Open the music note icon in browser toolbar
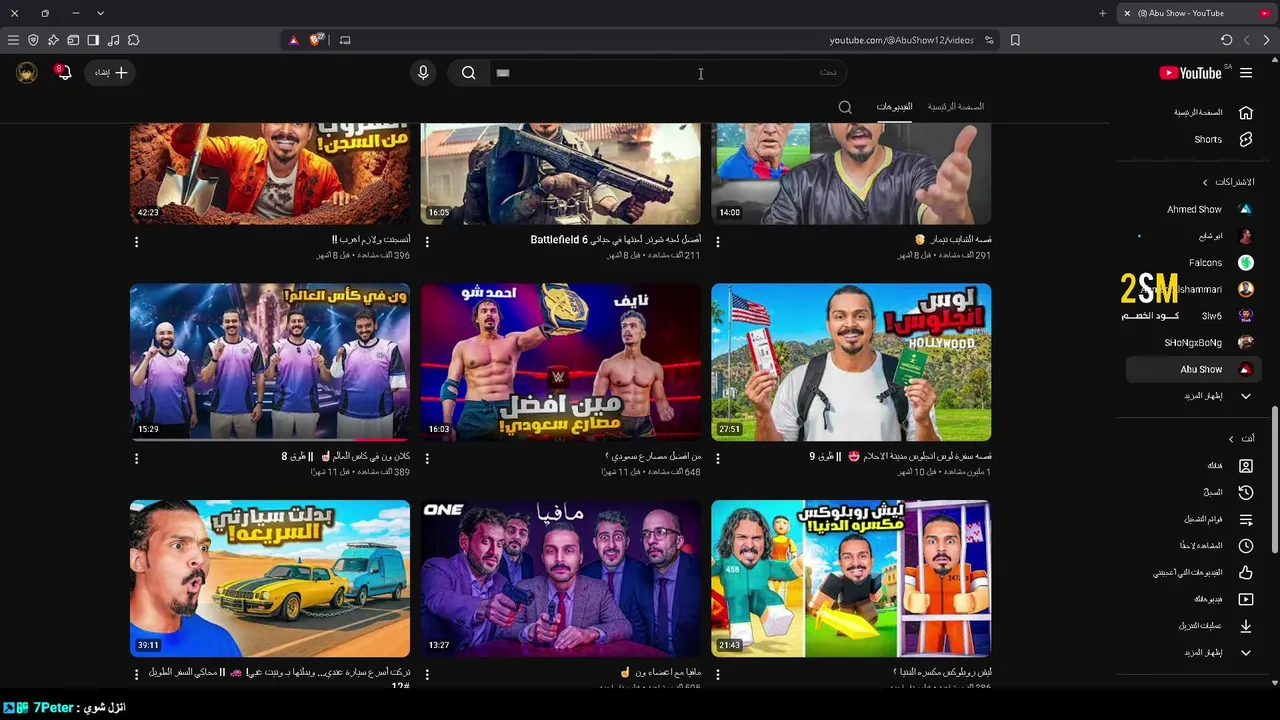Screen dimensions: 1280x720 click(113, 40)
